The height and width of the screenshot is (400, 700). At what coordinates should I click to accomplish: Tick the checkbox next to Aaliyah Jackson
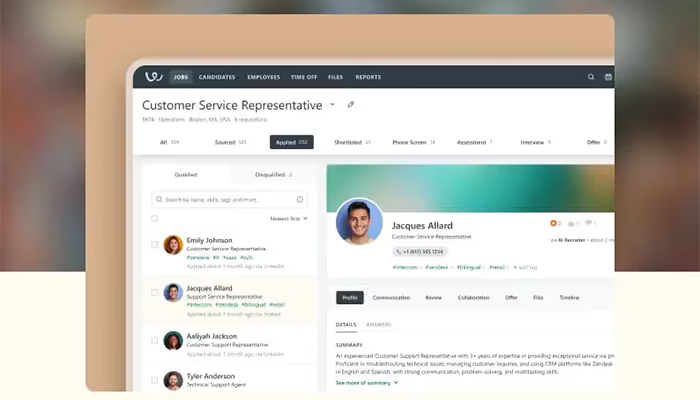pyautogui.click(x=154, y=341)
